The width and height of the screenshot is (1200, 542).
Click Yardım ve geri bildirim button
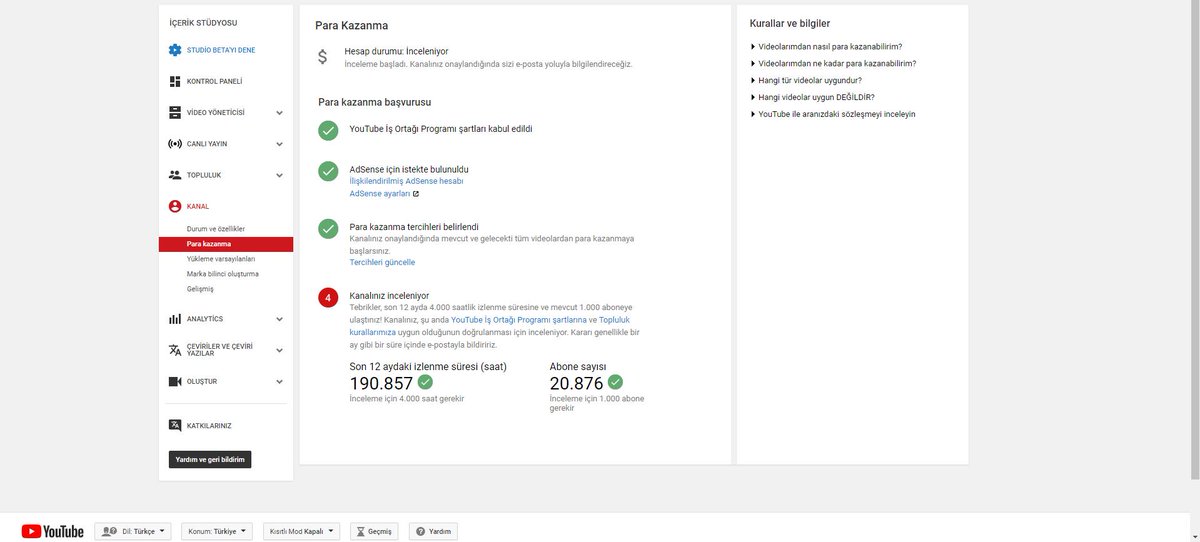[210, 460]
